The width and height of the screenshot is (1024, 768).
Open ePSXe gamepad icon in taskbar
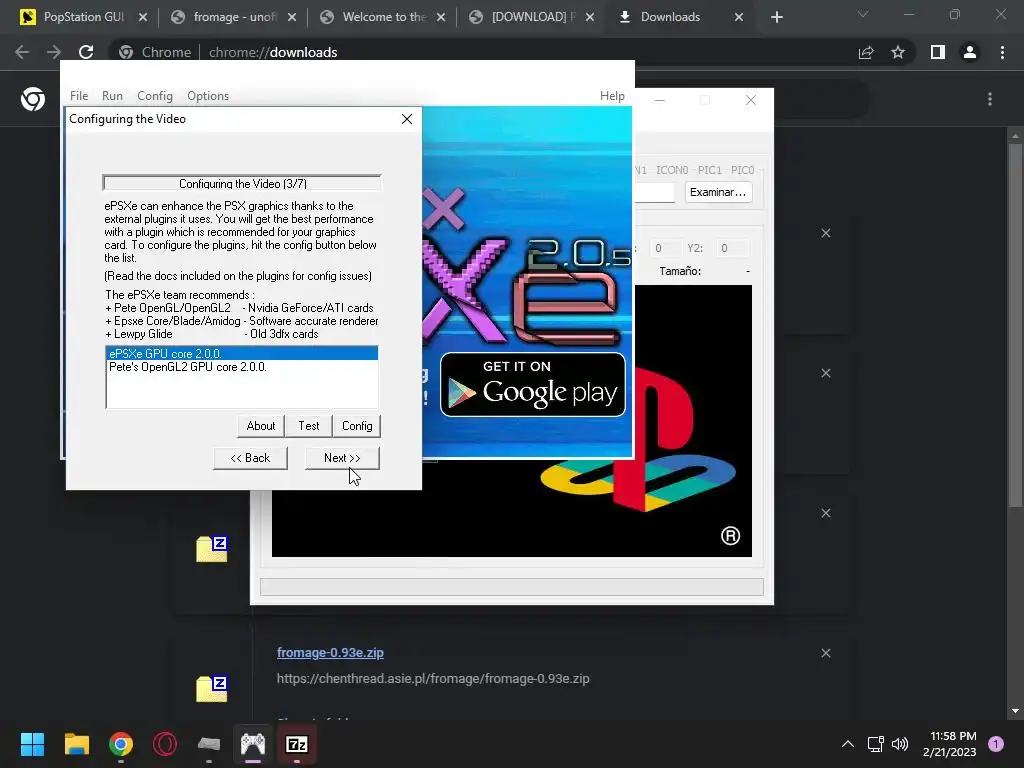click(253, 744)
